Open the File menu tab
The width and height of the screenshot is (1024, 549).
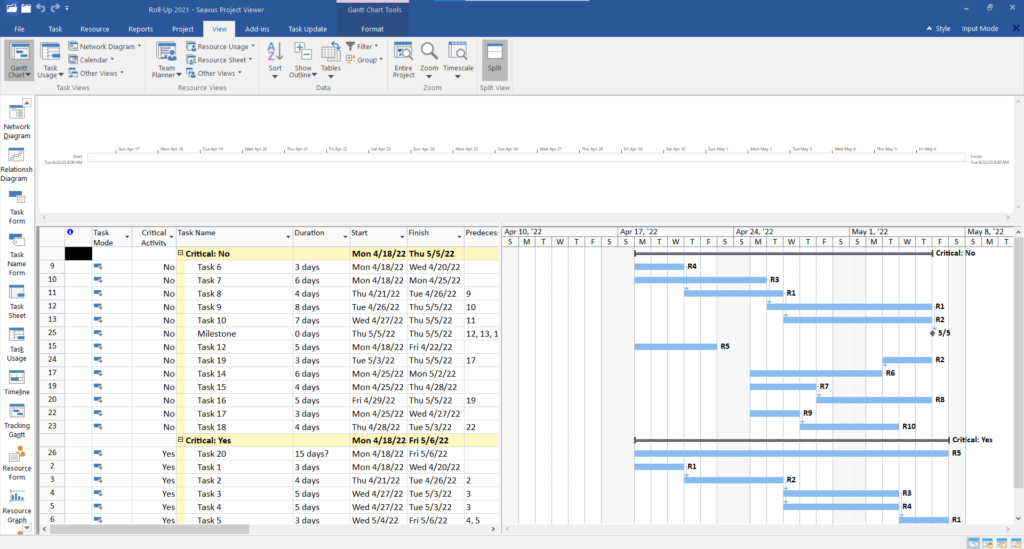(20, 29)
